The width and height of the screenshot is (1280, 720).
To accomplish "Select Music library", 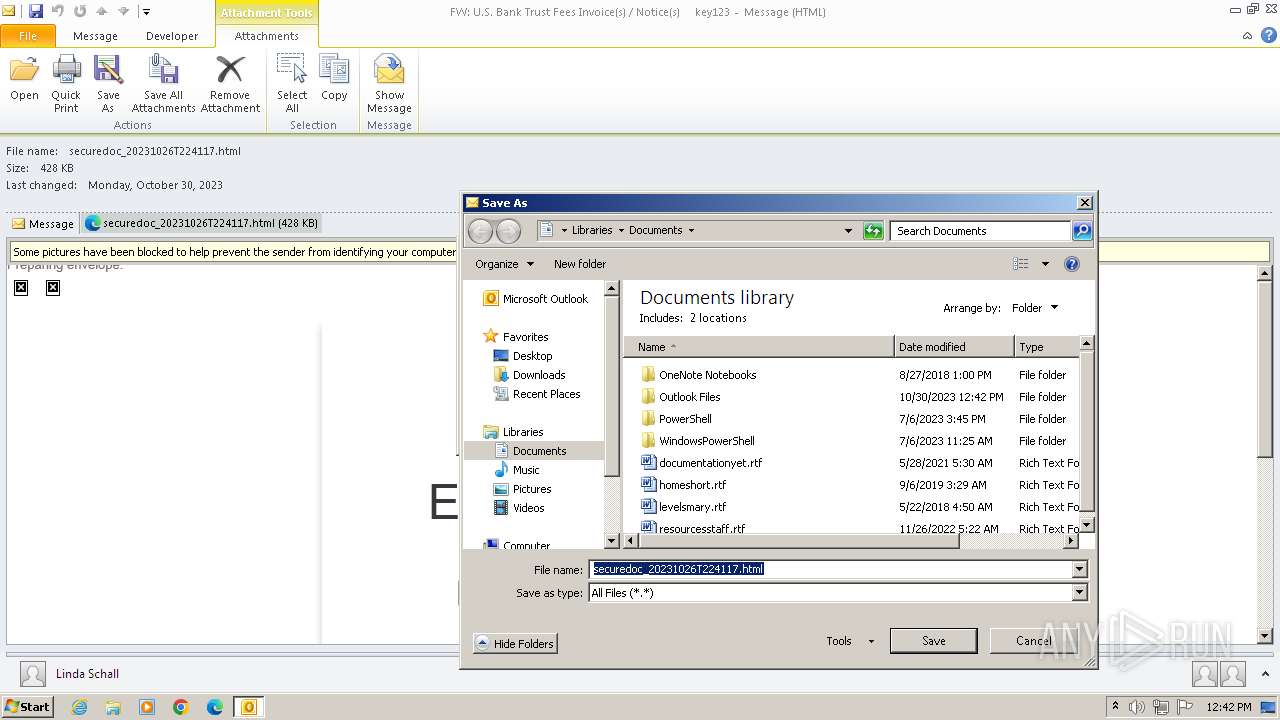I will coord(517,470).
